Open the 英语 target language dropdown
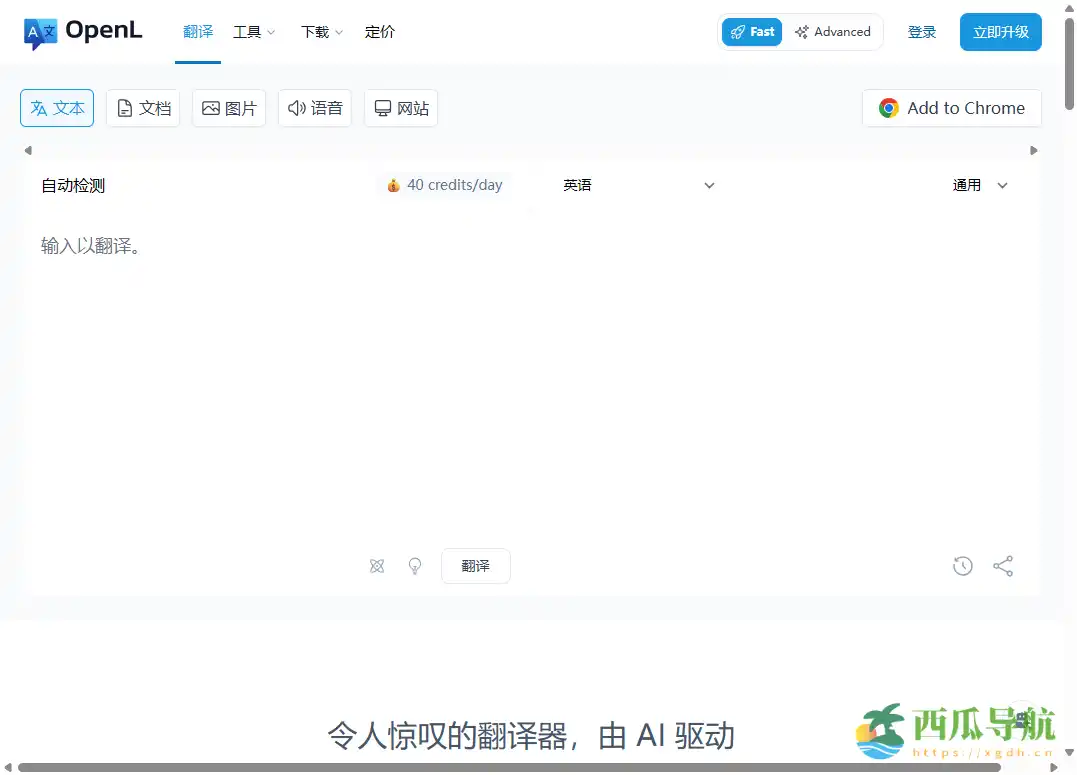Screen dimensions: 1077x775 tap(640, 185)
